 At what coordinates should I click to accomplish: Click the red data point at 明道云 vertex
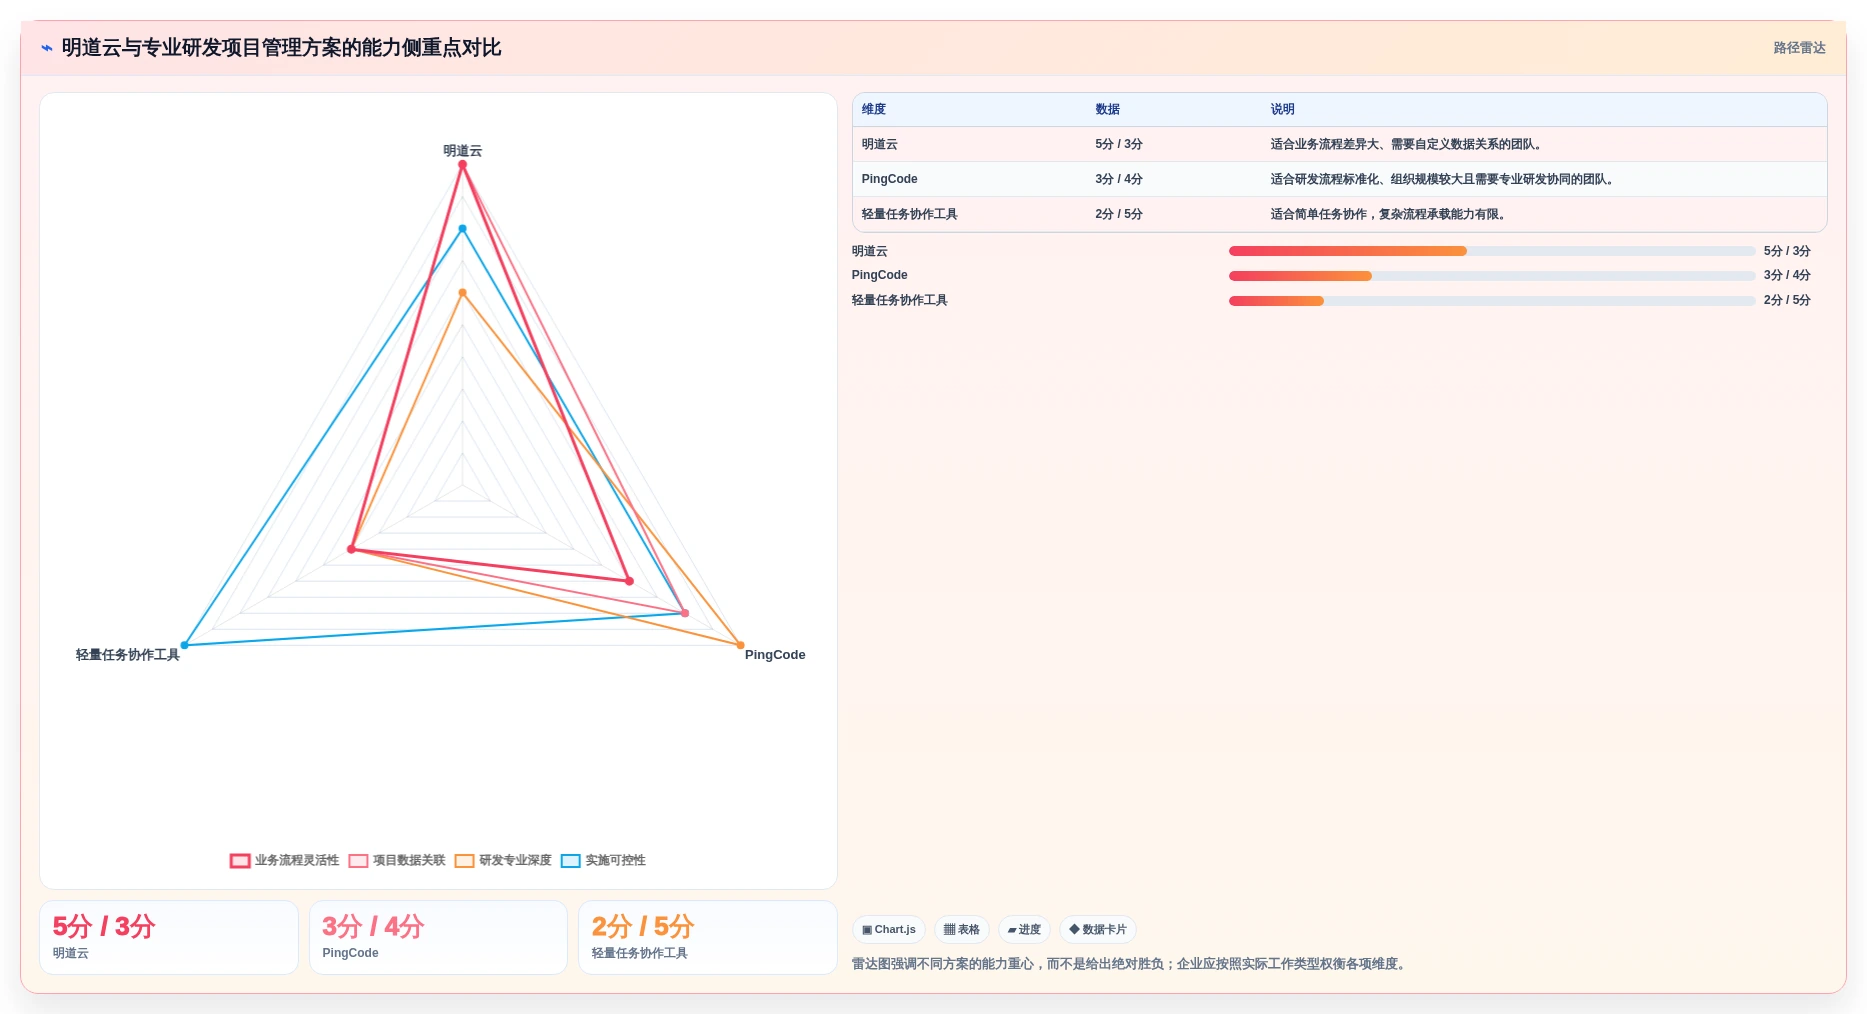[x=463, y=165]
